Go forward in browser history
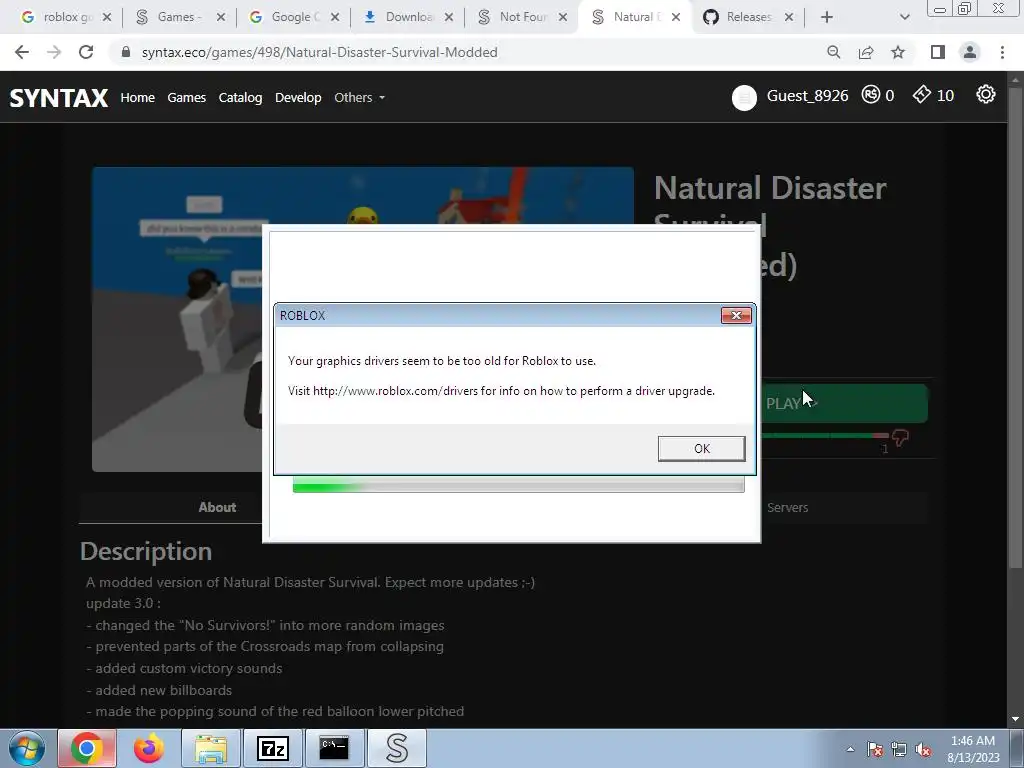 54,52
